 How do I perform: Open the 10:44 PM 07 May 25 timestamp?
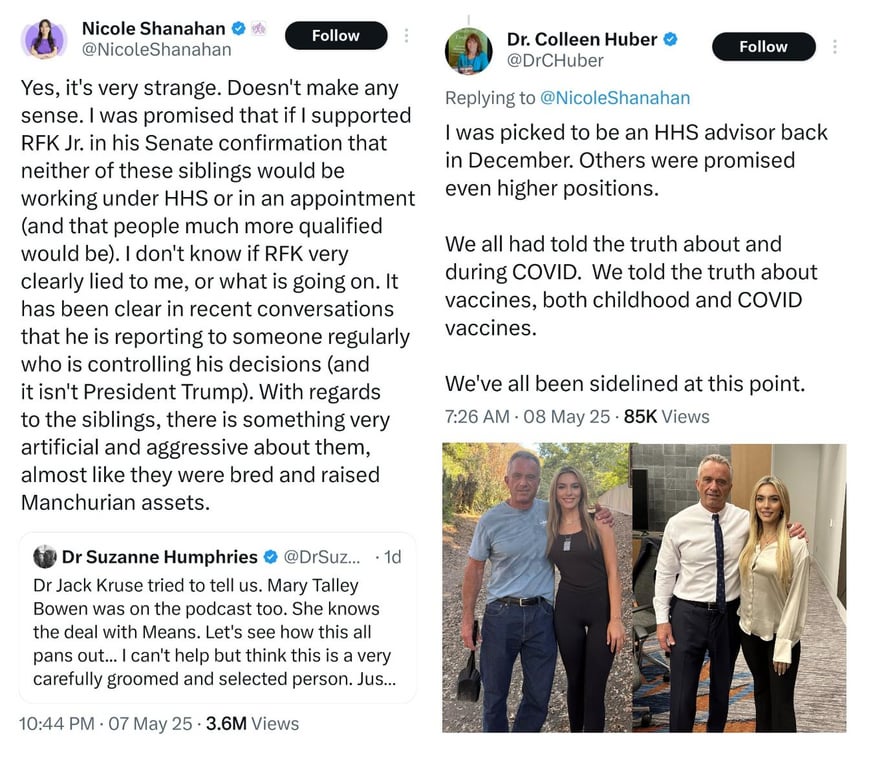105,724
